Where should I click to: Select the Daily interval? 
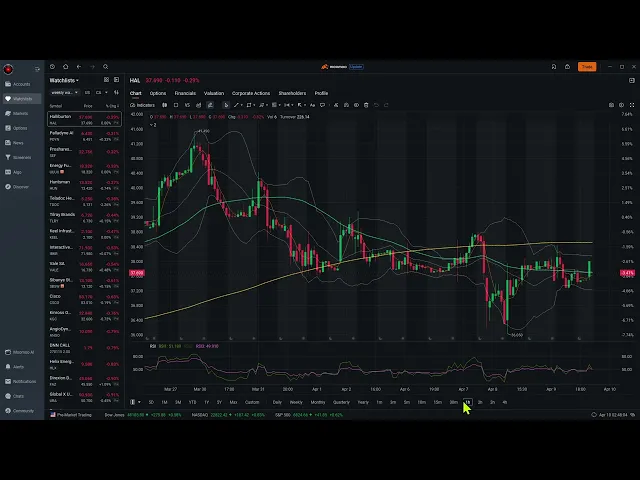click(x=277, y=402)
